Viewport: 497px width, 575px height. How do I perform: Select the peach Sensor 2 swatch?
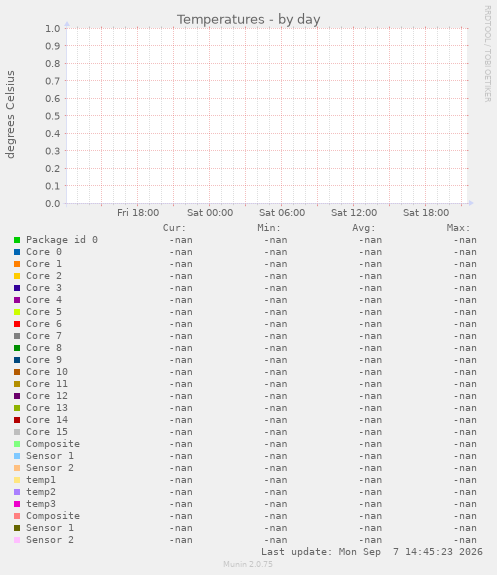pos(17,468)
